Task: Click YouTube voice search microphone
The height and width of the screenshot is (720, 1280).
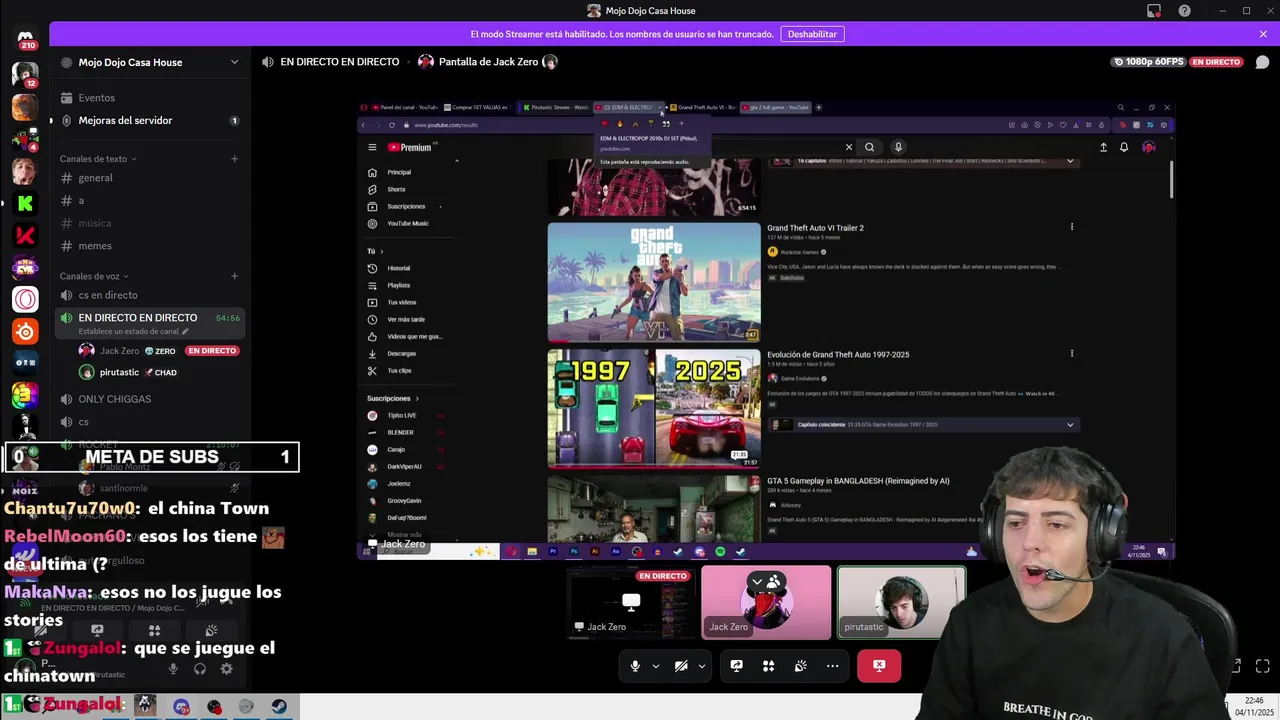Action: (x=898, y=147)
